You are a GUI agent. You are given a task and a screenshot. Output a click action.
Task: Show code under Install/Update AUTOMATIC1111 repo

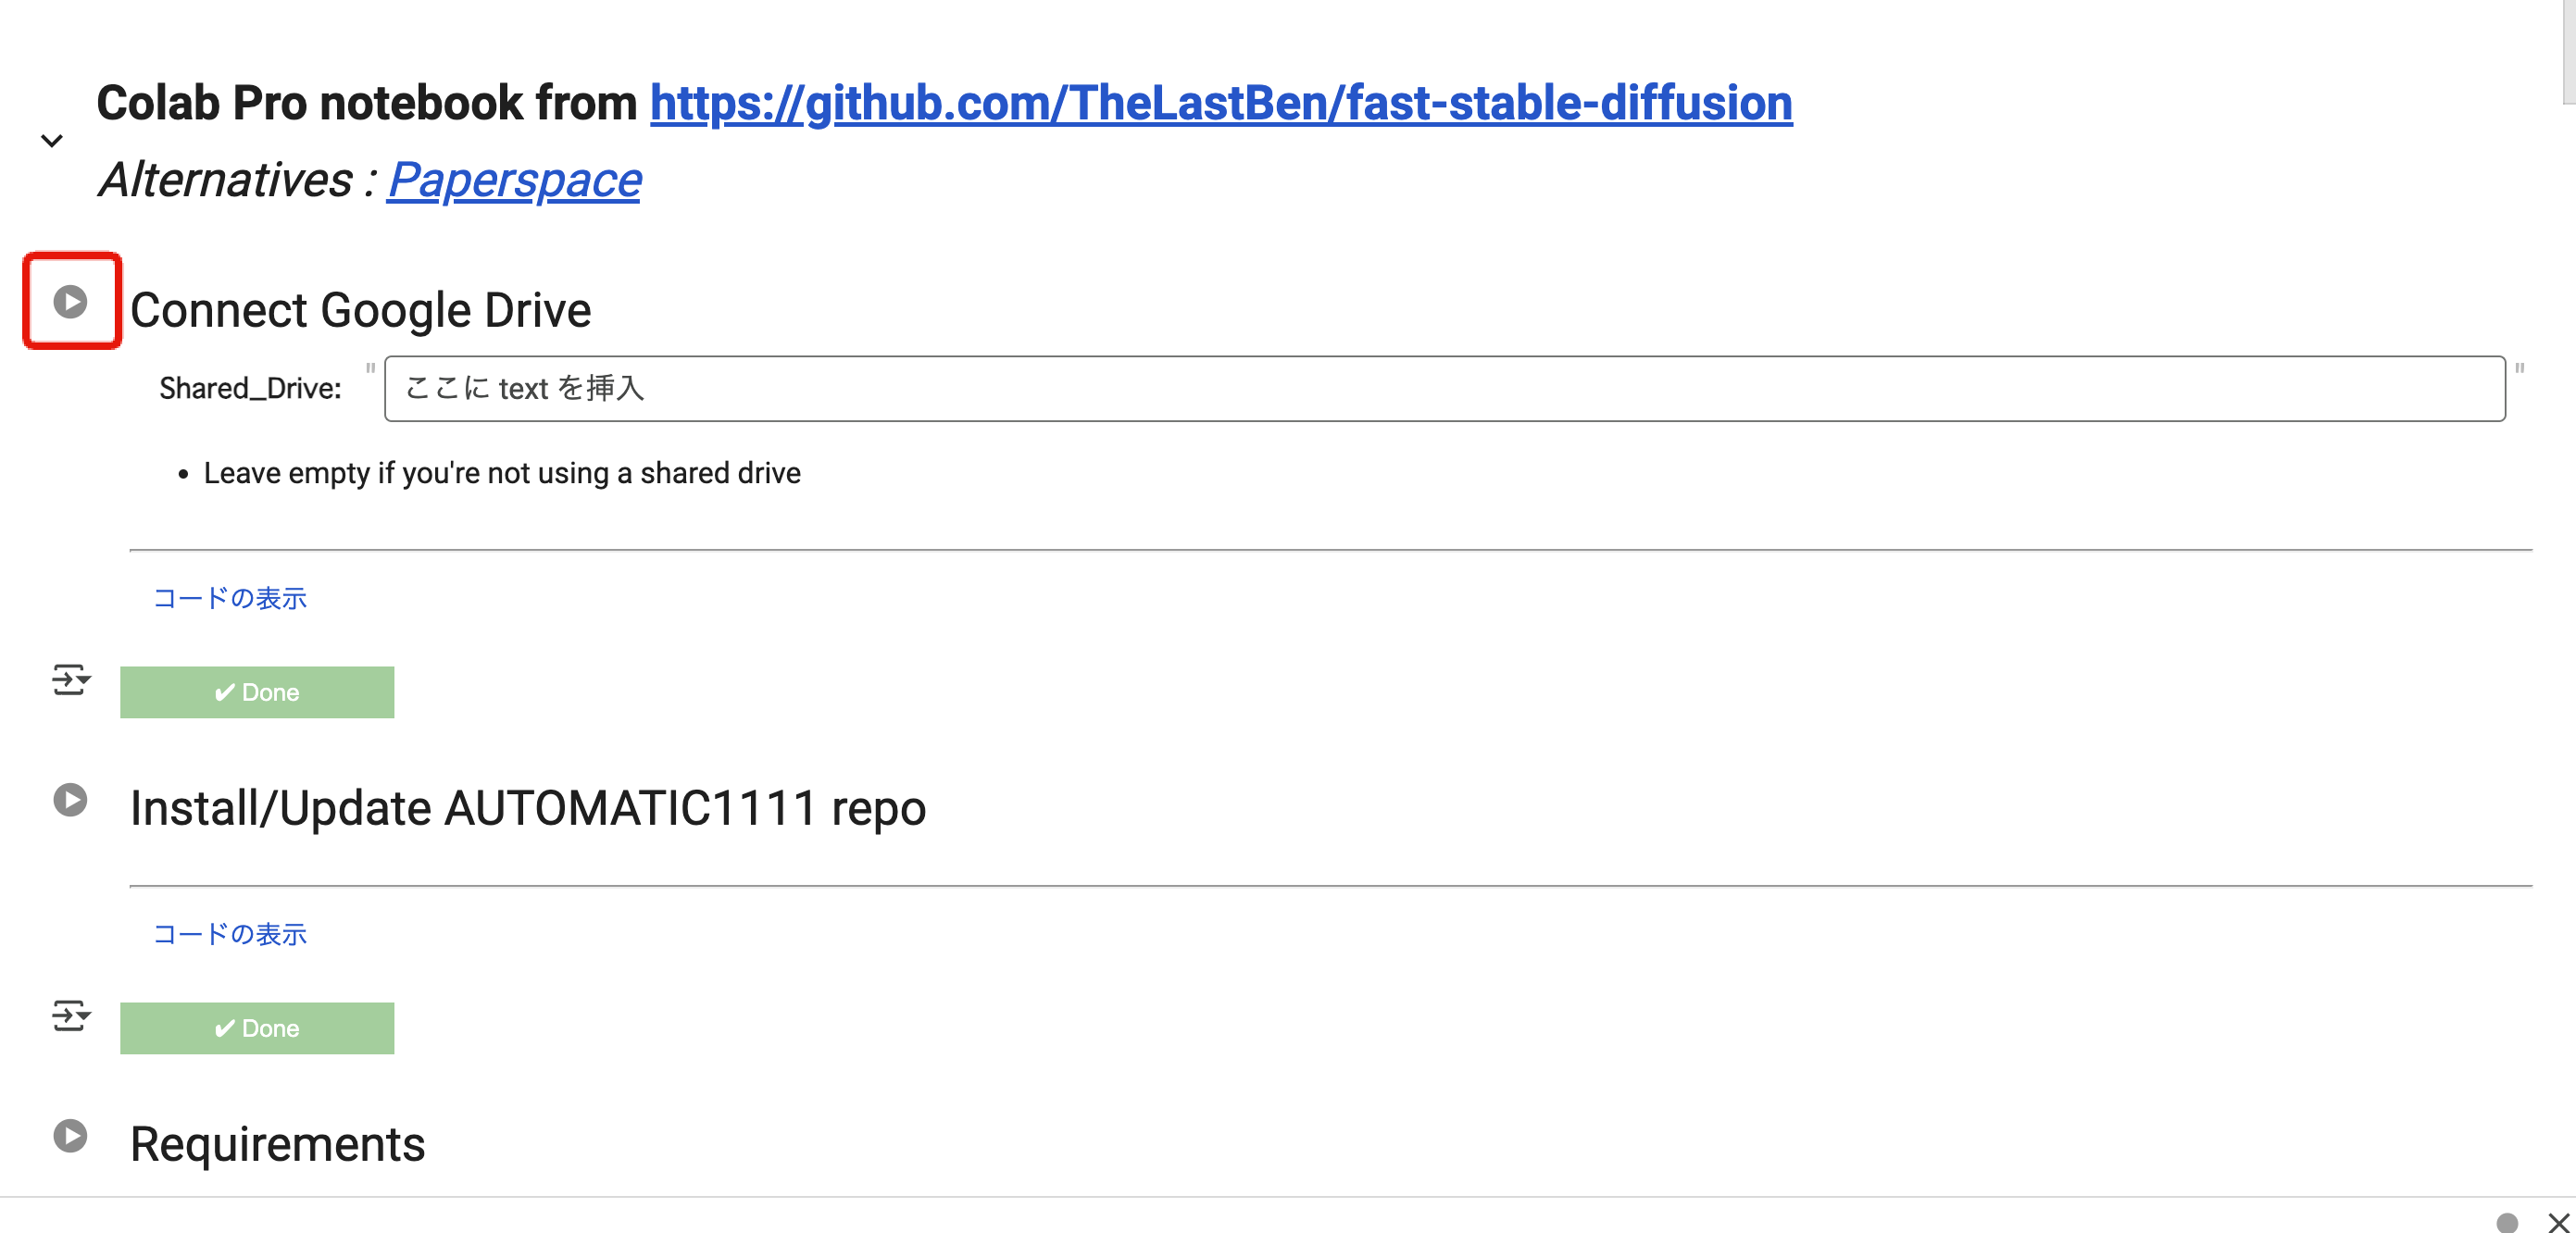point(230,934)
